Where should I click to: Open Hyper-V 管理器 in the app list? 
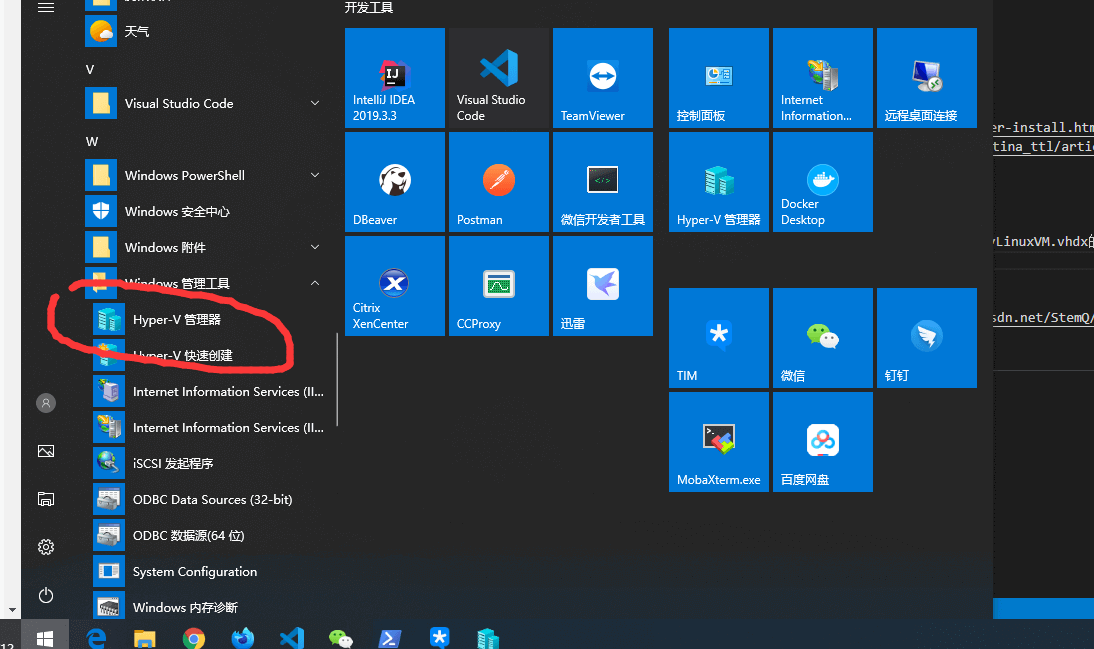point(177,320)
